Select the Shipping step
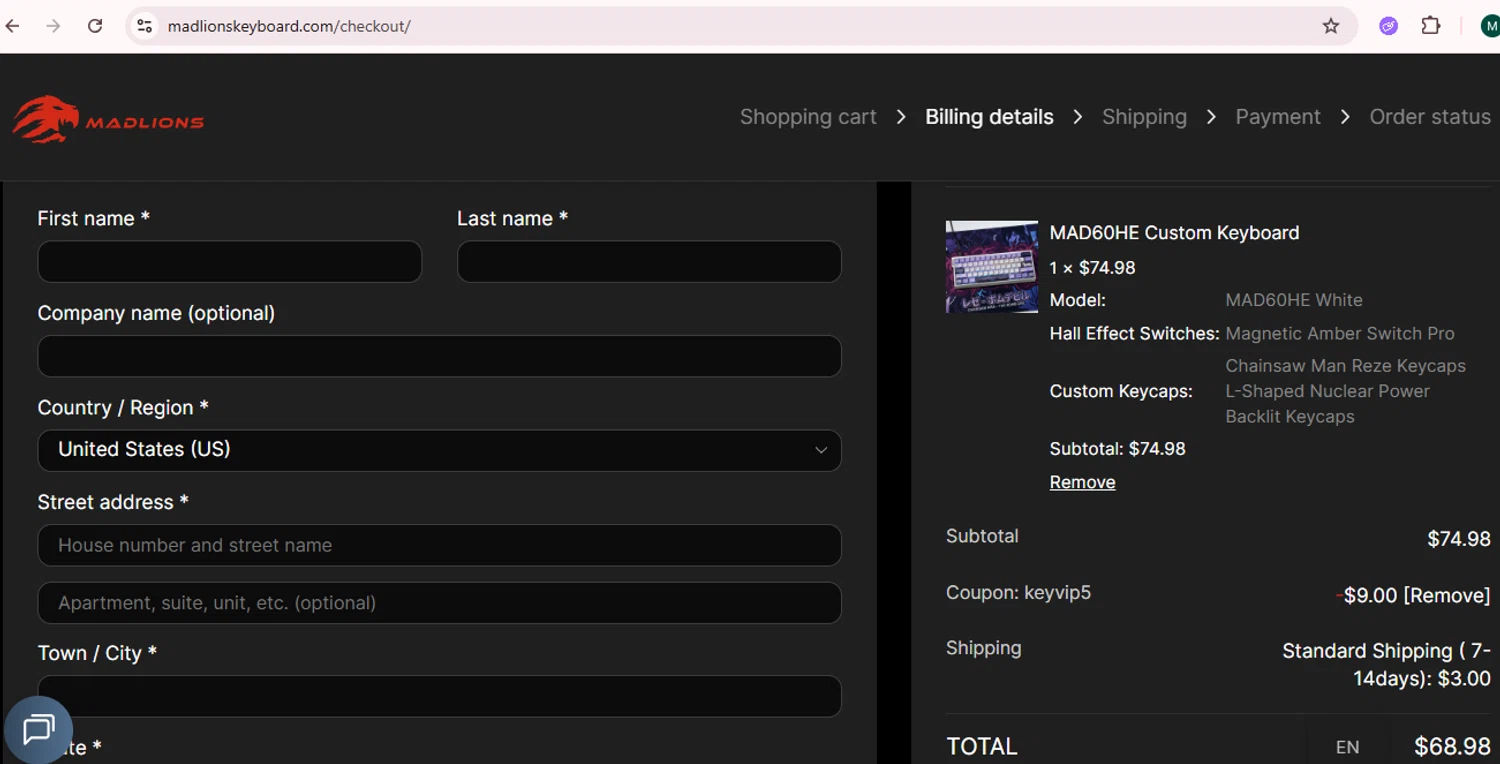 coord(1144,117)
